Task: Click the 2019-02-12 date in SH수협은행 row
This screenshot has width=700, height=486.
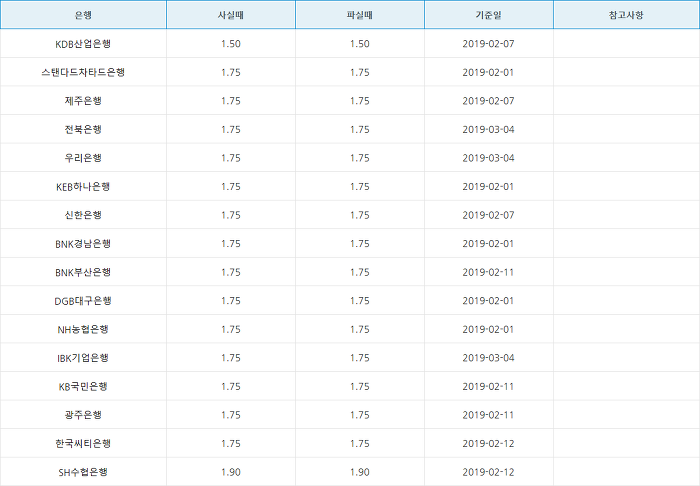Action: (488, 472)
